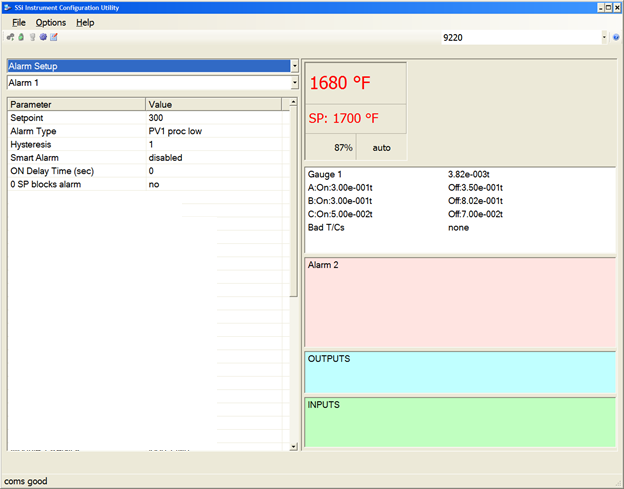The height and width of the screenshot is (489, 624).
Task: Click the blue help icon beside 9220
Action: 616,37
